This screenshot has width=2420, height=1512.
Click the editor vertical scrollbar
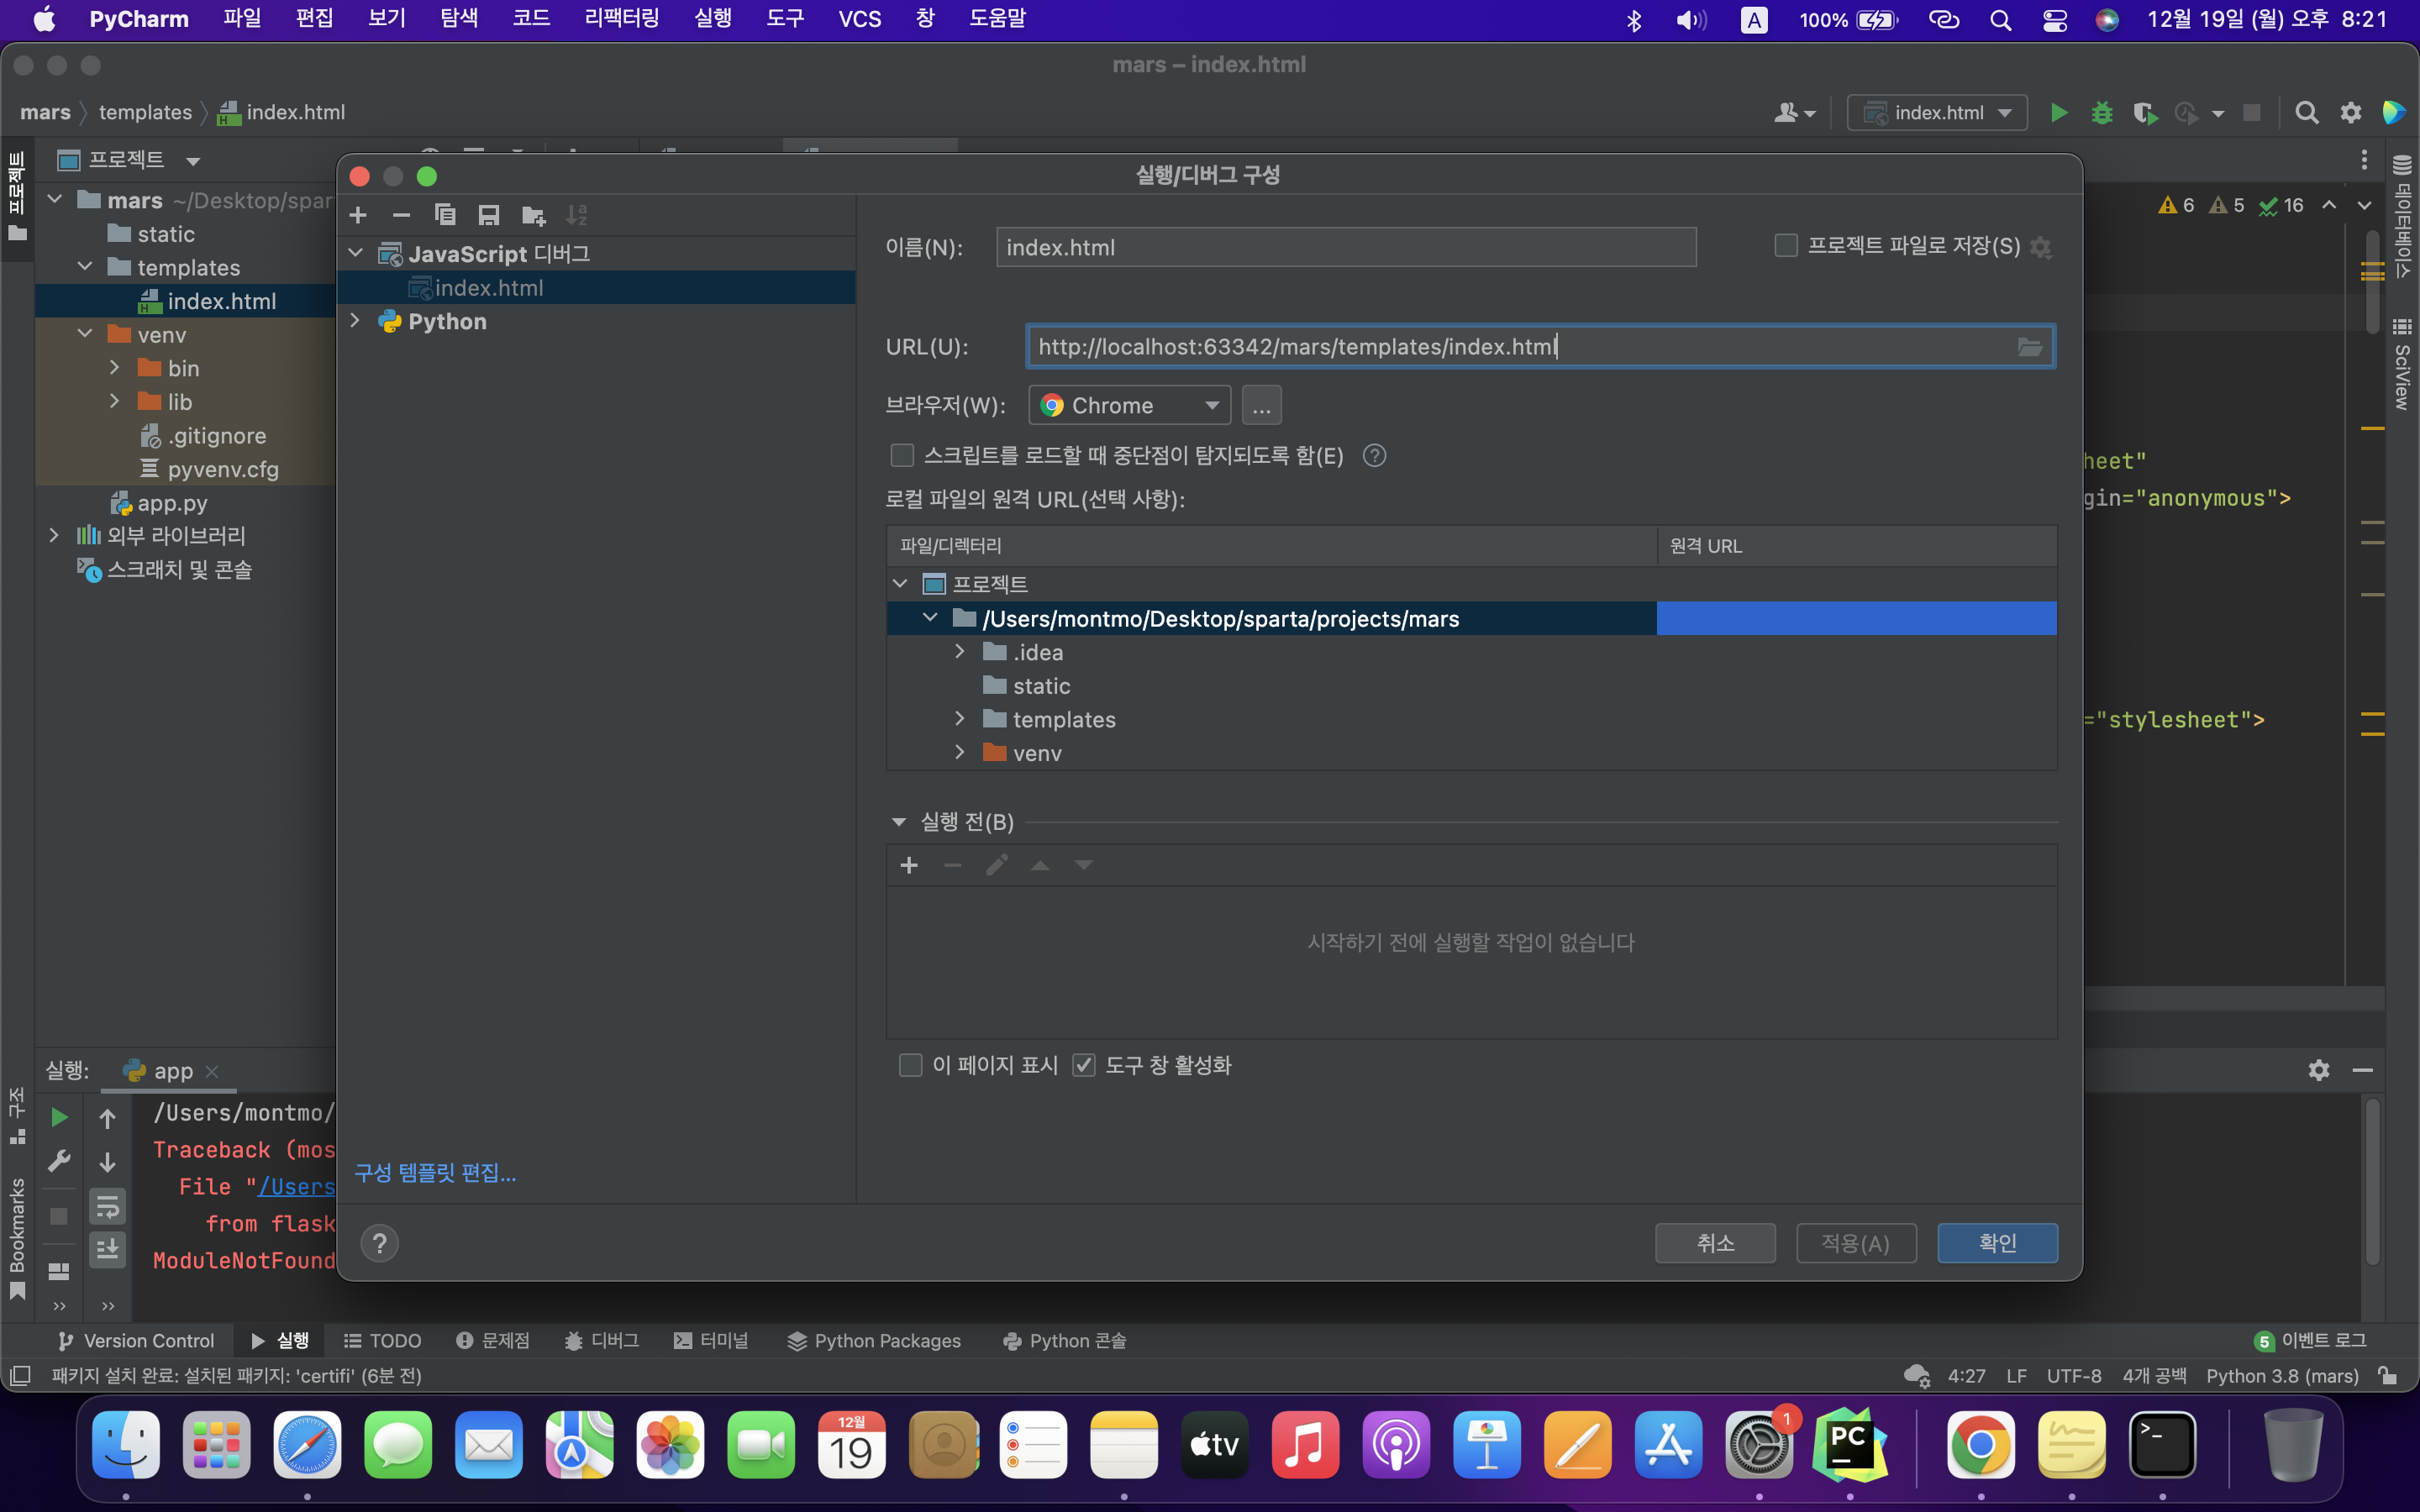click(x=2372, y=283)
